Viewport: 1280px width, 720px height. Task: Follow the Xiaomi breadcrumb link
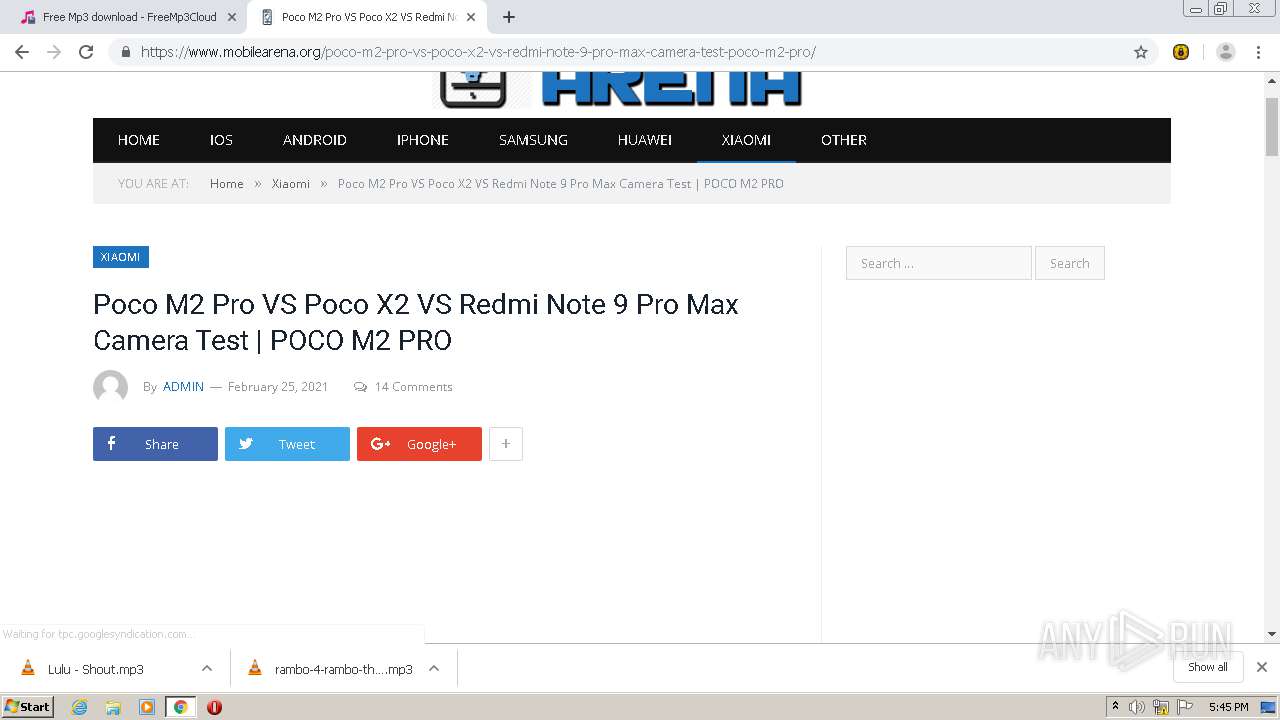pyautogui.click(x=291, y=184)
